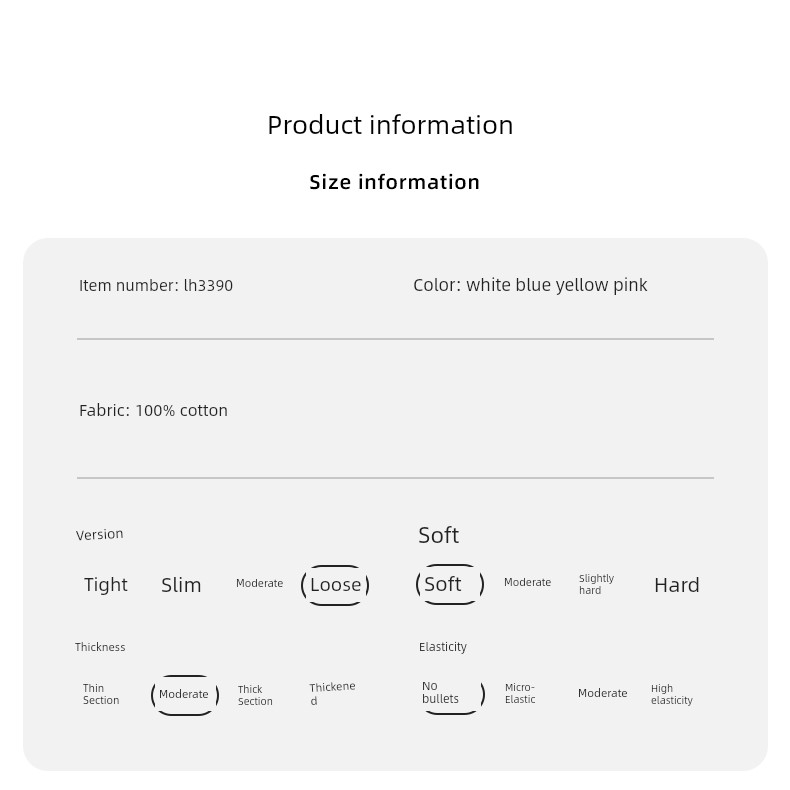790x790 pixels.
Task: Select the Thick Section option
Action: pyautogui.click(x=255, y=695)
